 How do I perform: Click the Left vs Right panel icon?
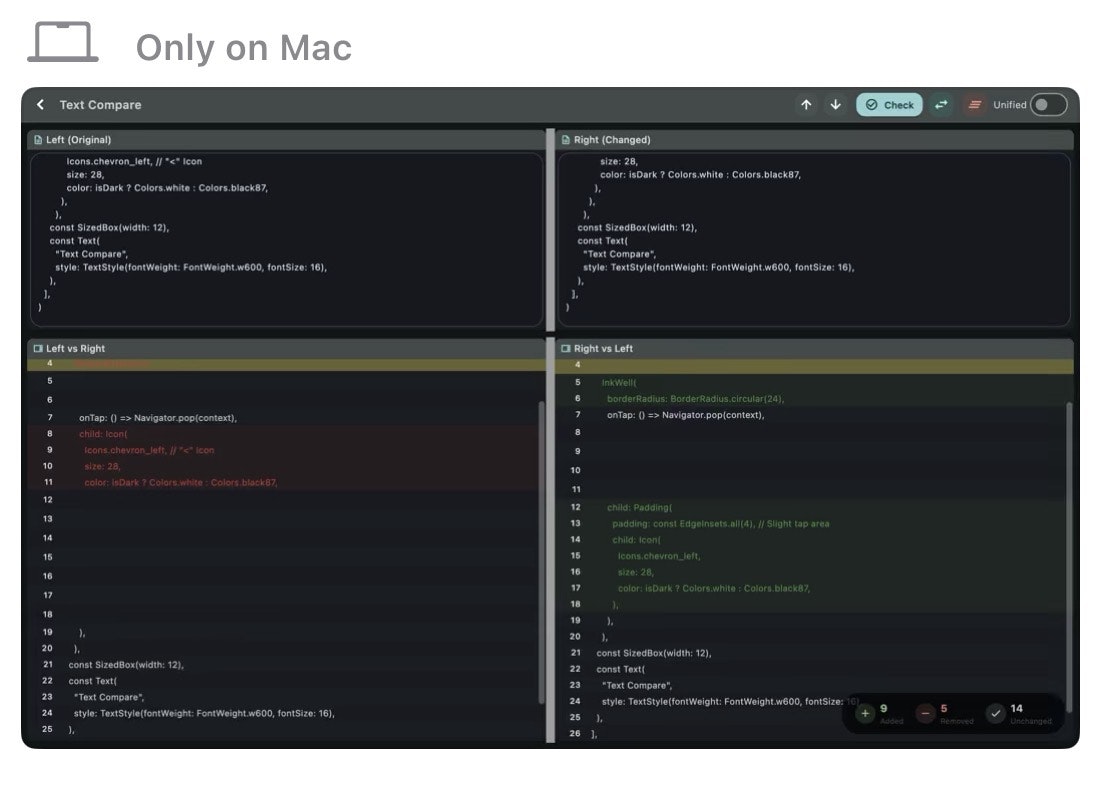(38, 349)
